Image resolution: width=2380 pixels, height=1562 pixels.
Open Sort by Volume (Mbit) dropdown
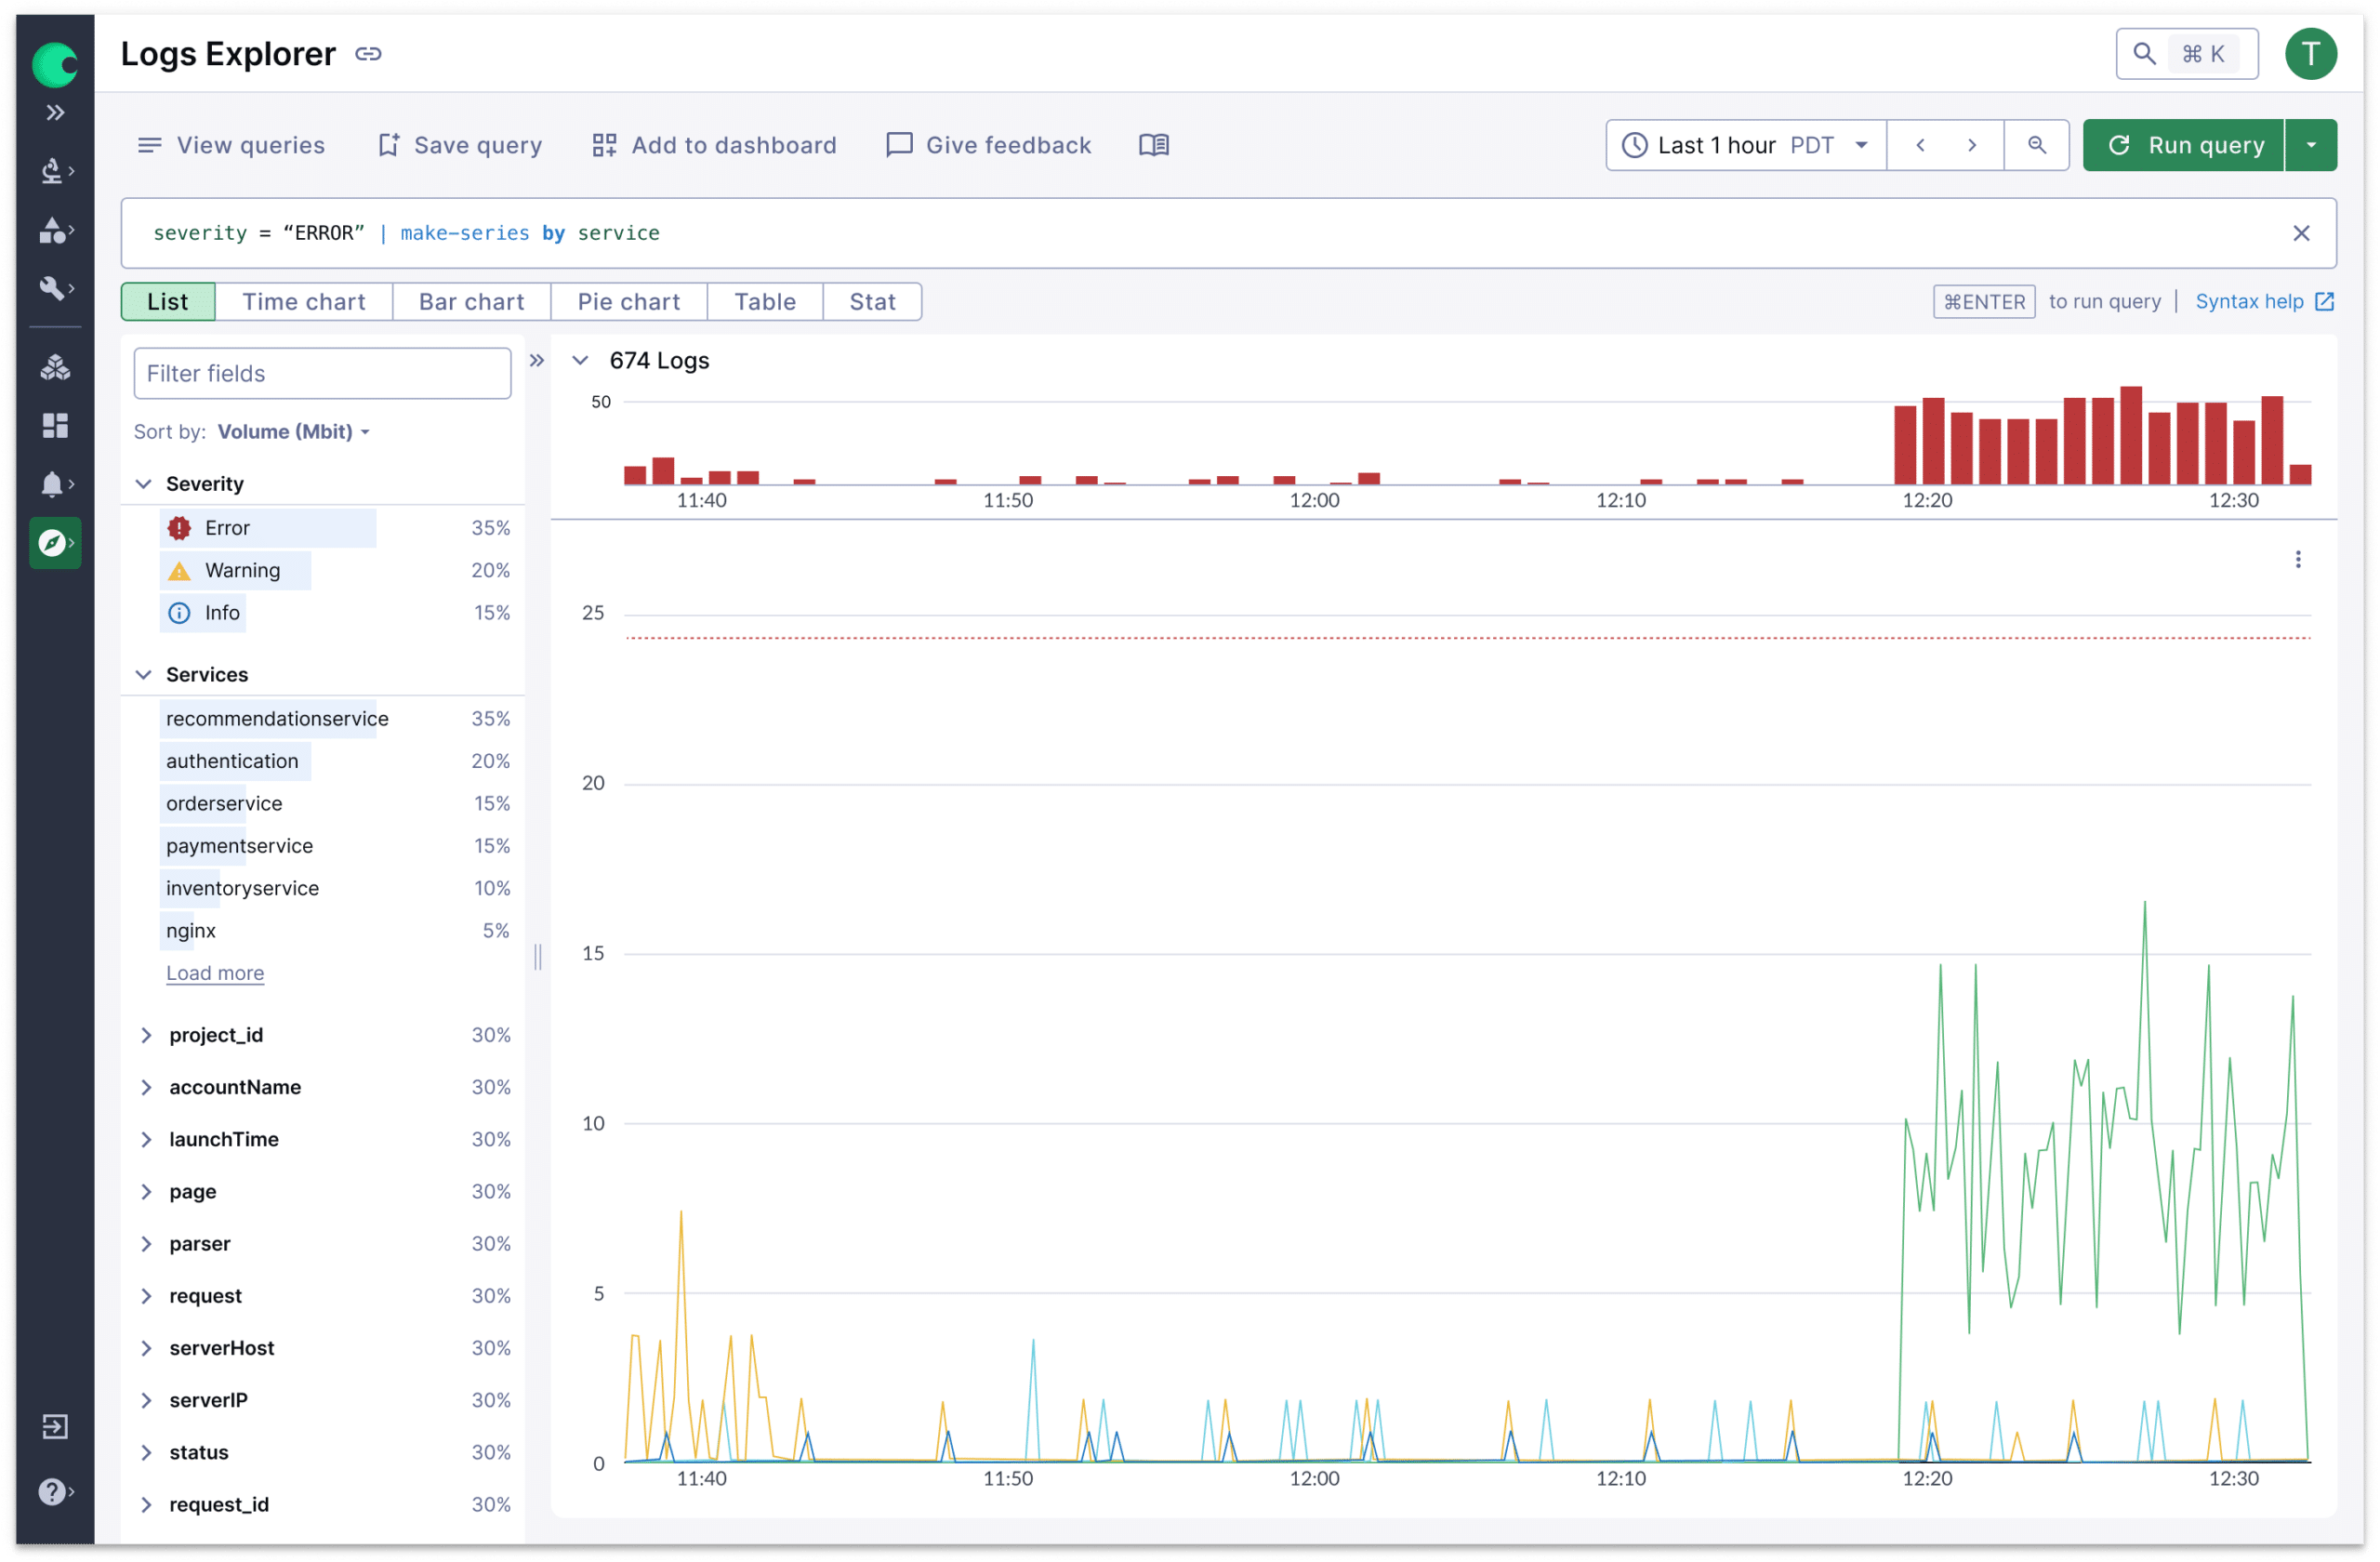click(293, 432)
